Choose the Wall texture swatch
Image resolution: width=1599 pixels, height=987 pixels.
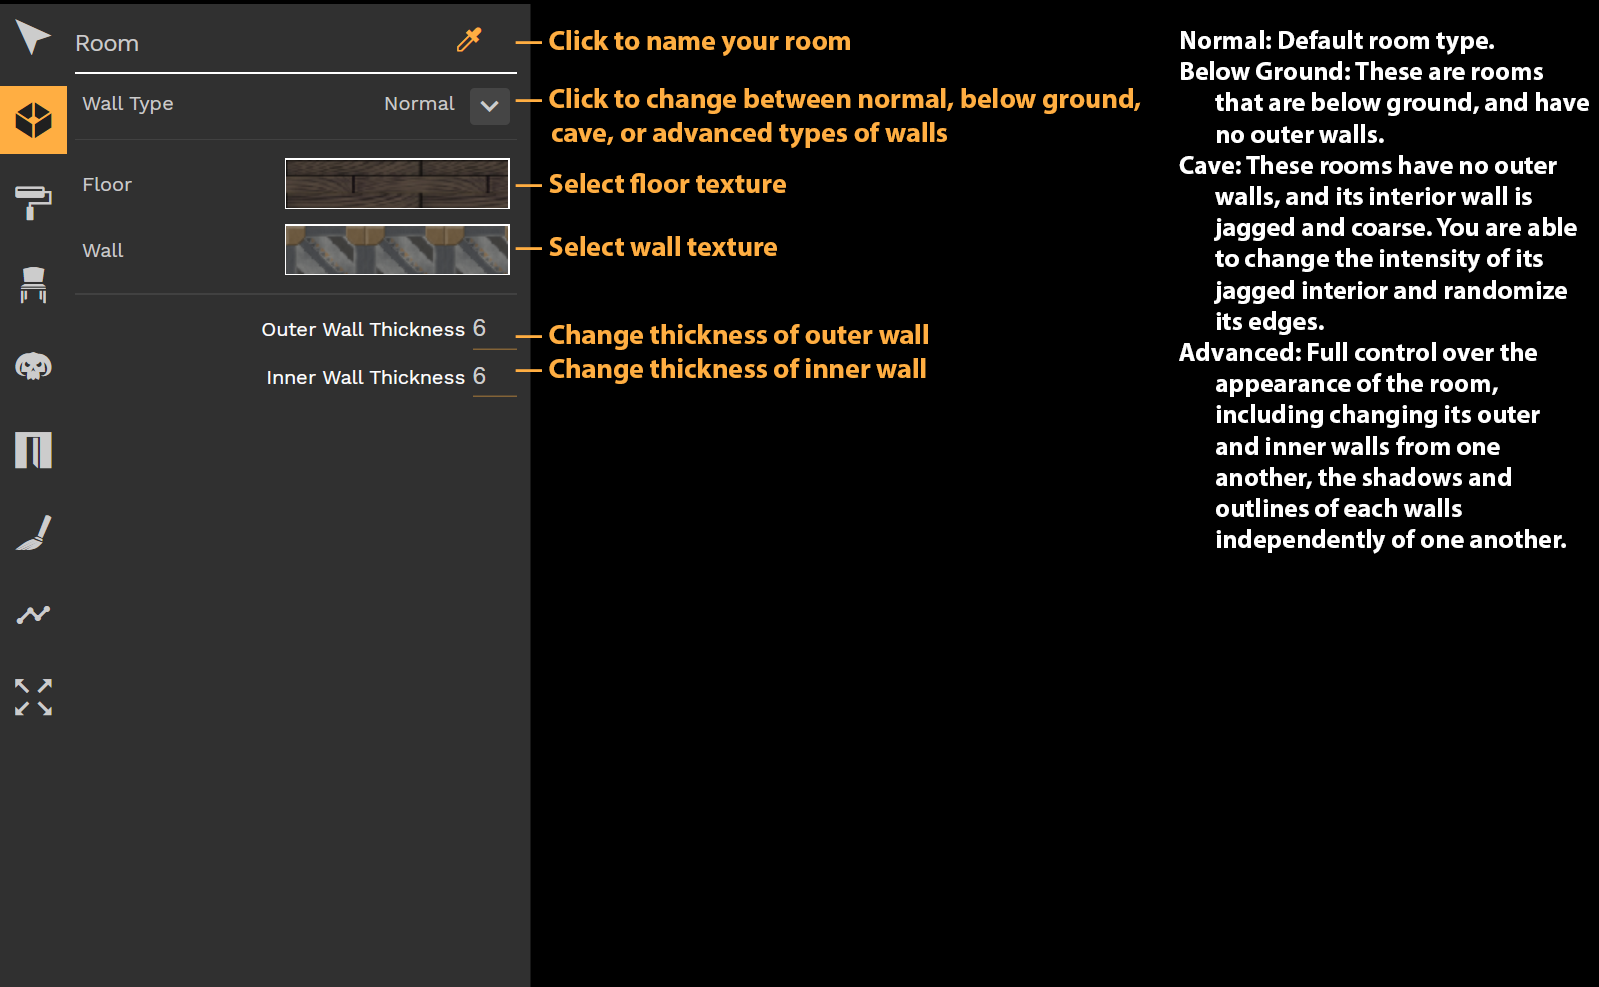point(397,250)
